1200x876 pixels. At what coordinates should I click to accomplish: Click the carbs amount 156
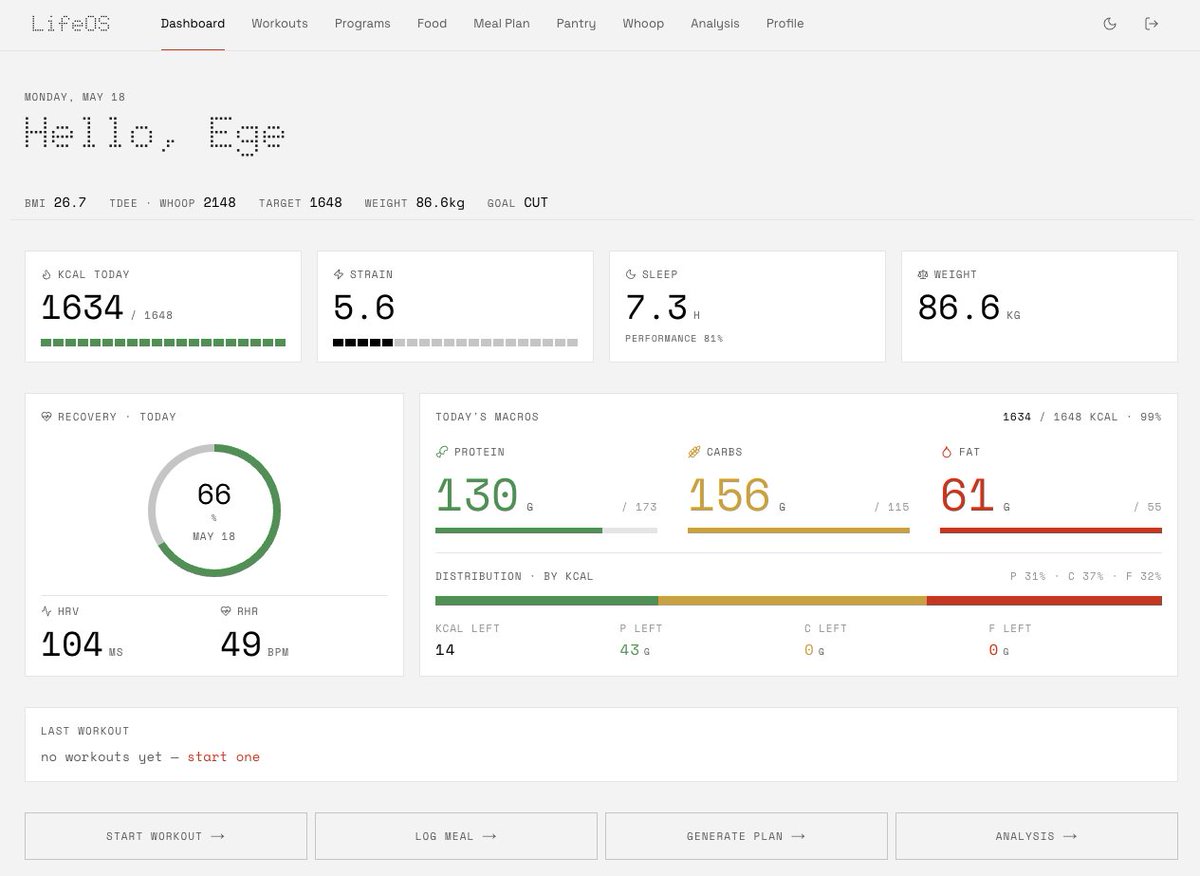(729, 495)
